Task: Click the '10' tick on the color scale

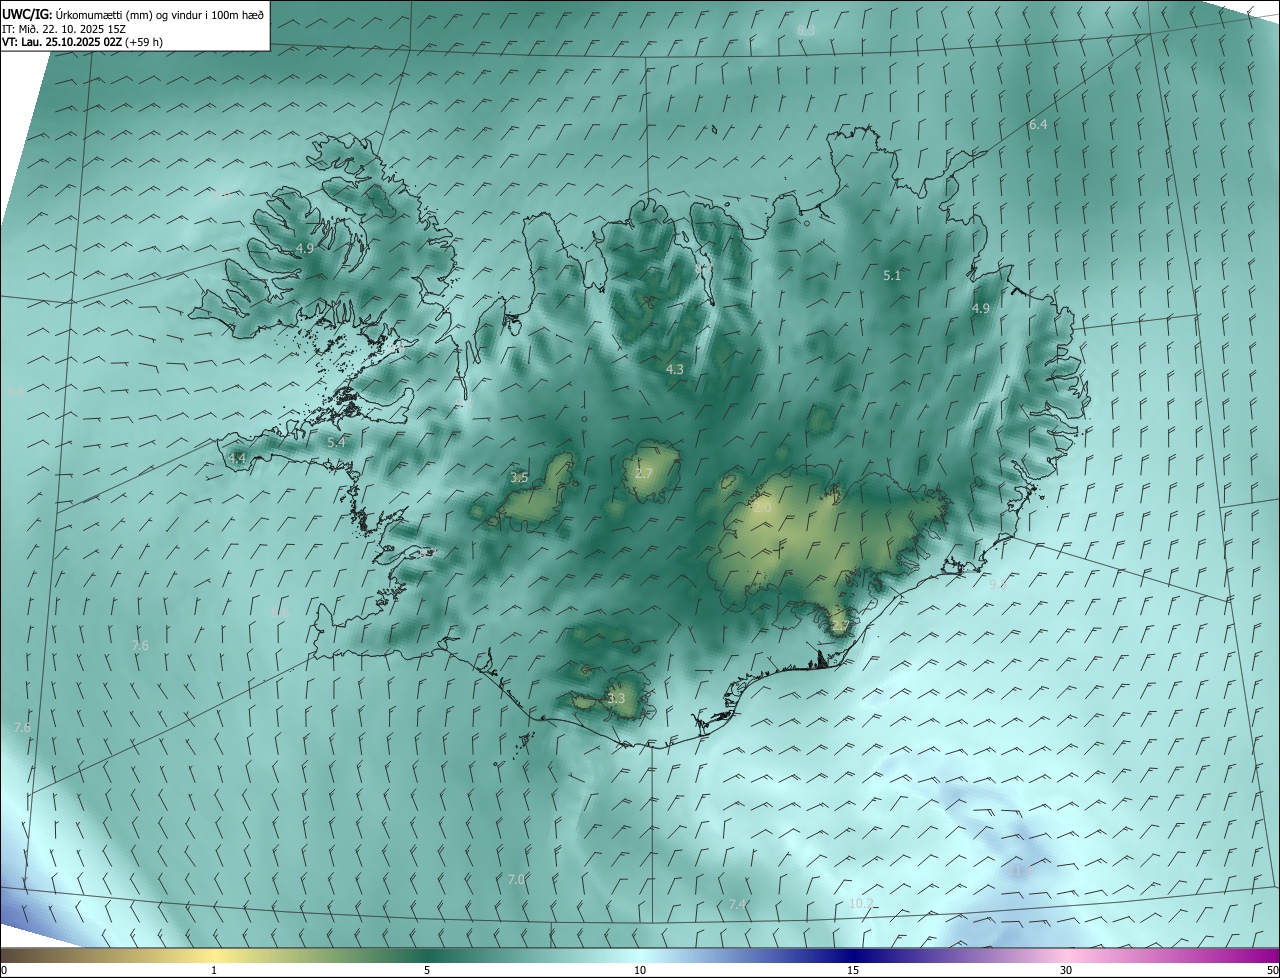Action: coord(640,970)
